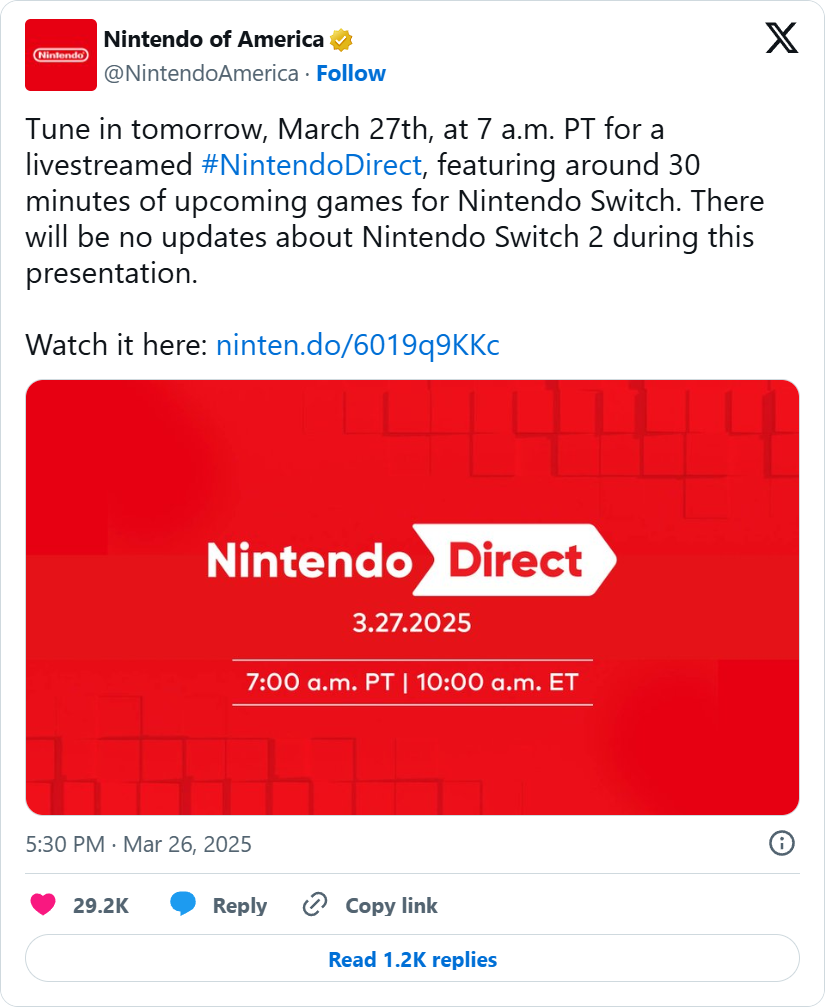
Task: Click the Nintendo of America name
Action: click(214, 40)
